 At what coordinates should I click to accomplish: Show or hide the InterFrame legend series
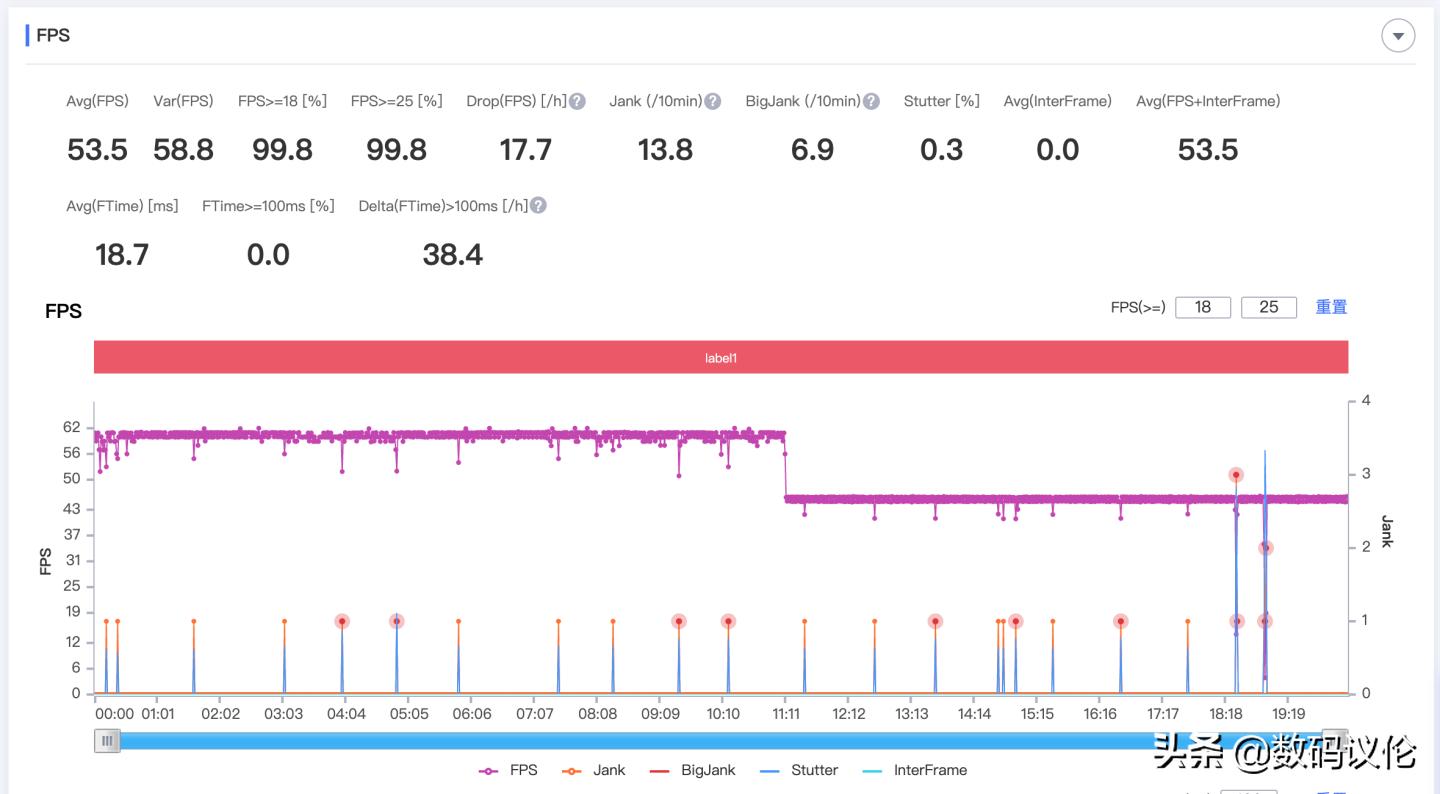point(915,770)
